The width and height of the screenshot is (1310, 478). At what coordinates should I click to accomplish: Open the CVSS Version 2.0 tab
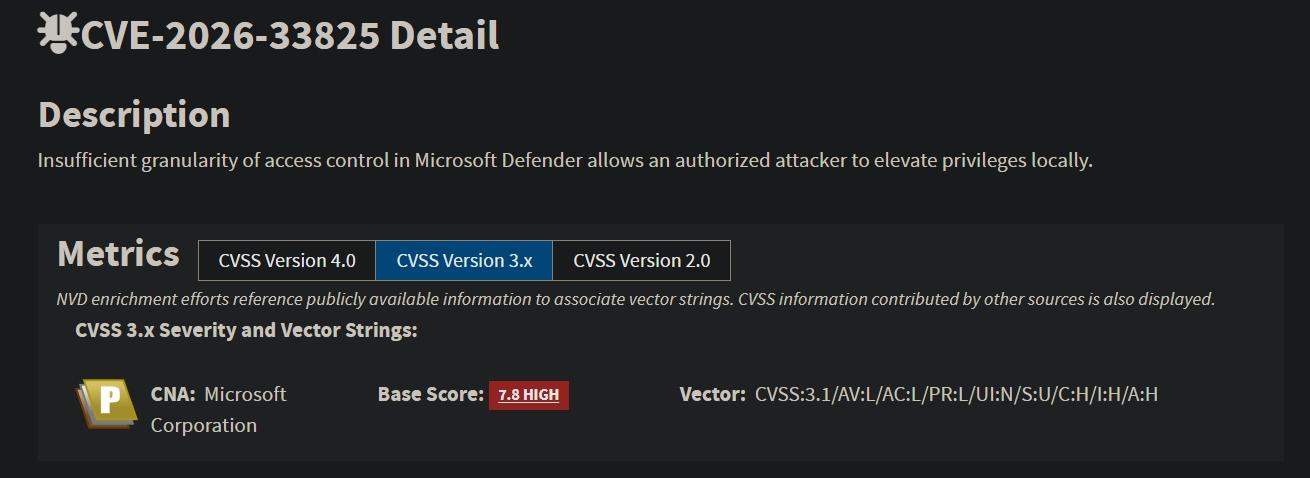point(641,261)
